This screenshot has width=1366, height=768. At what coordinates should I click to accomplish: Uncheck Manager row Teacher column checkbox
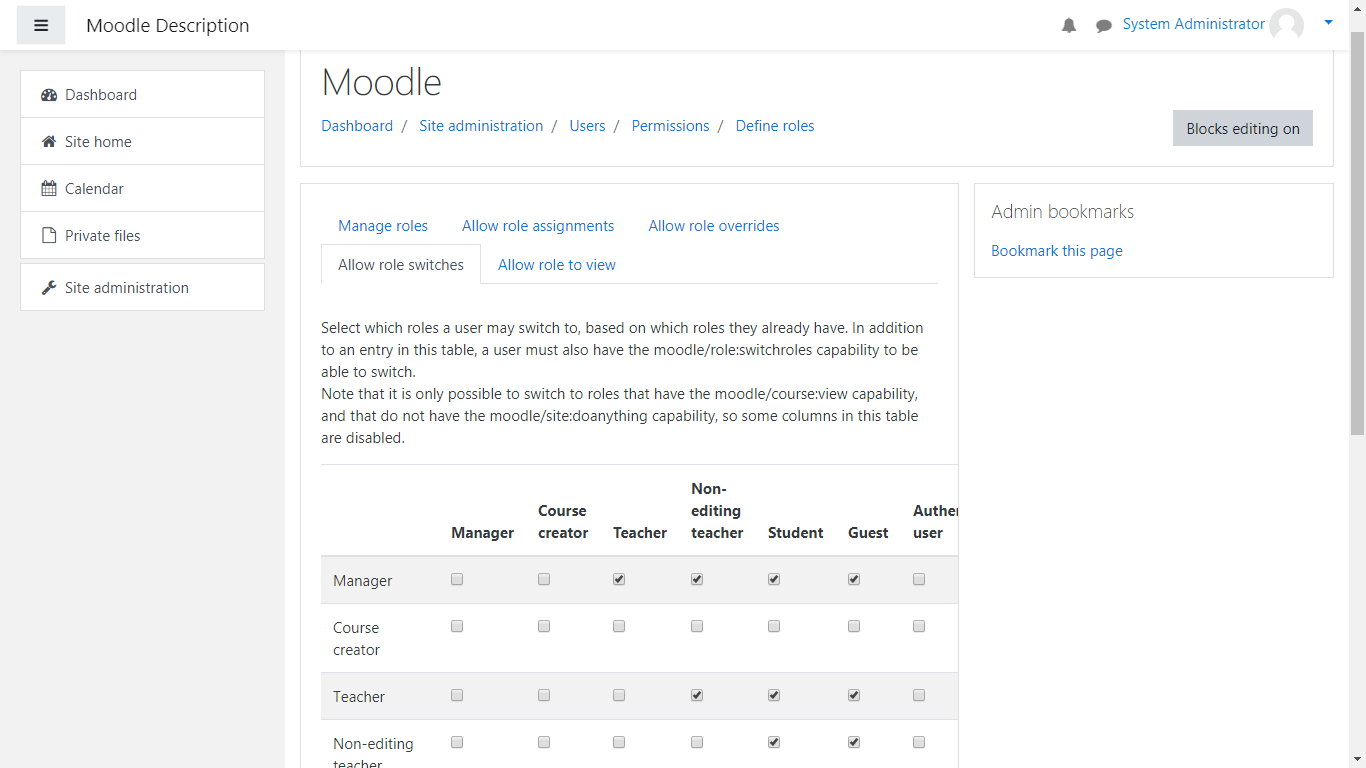click(619, 579)
